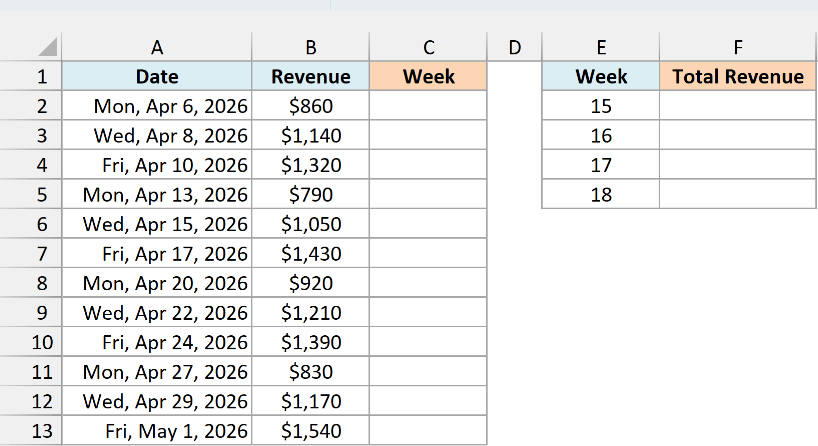Screen dimensions: 818x446
Task: Select row 1 header
Action: coord(31,77)
